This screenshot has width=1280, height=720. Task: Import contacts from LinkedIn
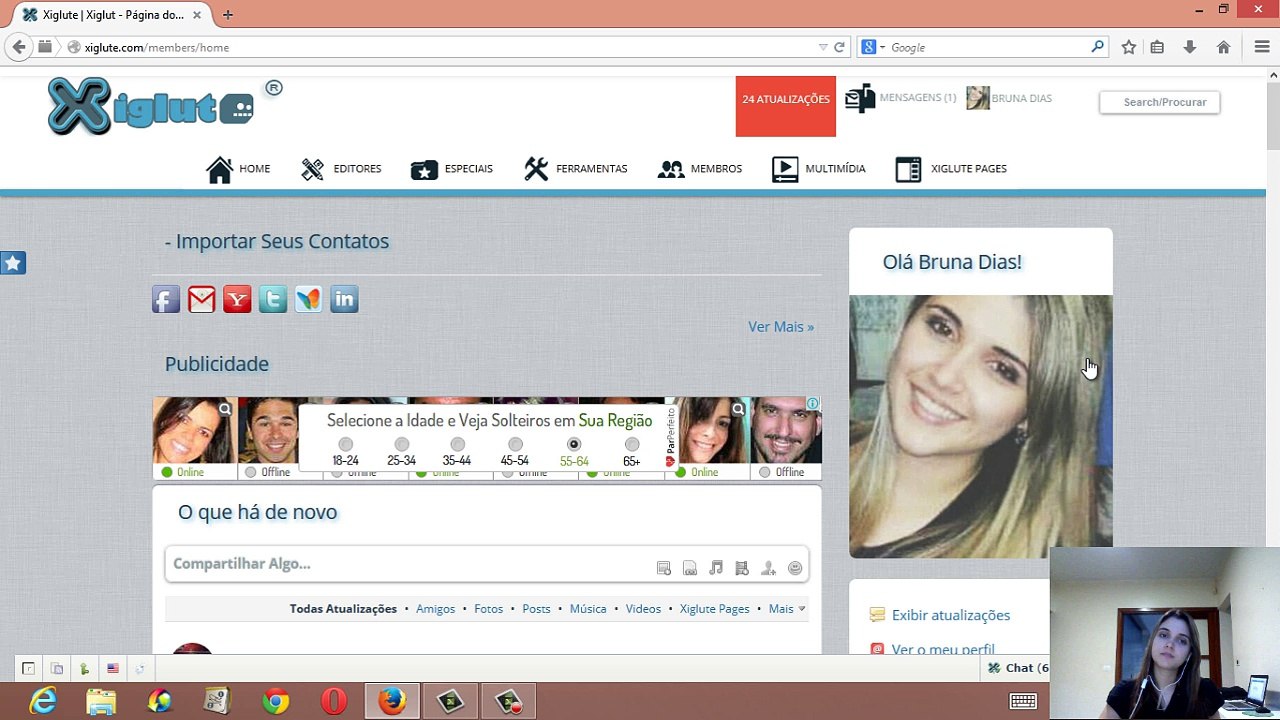pos(344,299)
